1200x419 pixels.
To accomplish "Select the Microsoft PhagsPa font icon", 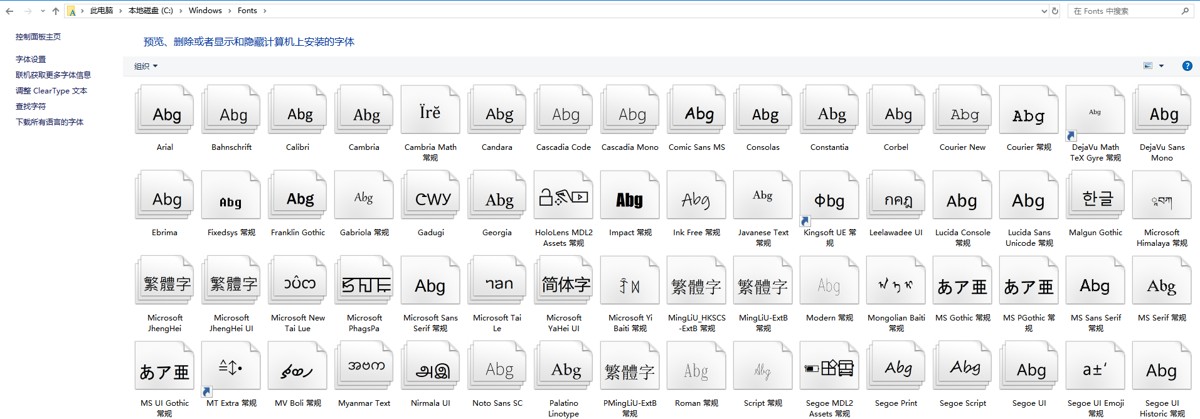I will [364, 282].
